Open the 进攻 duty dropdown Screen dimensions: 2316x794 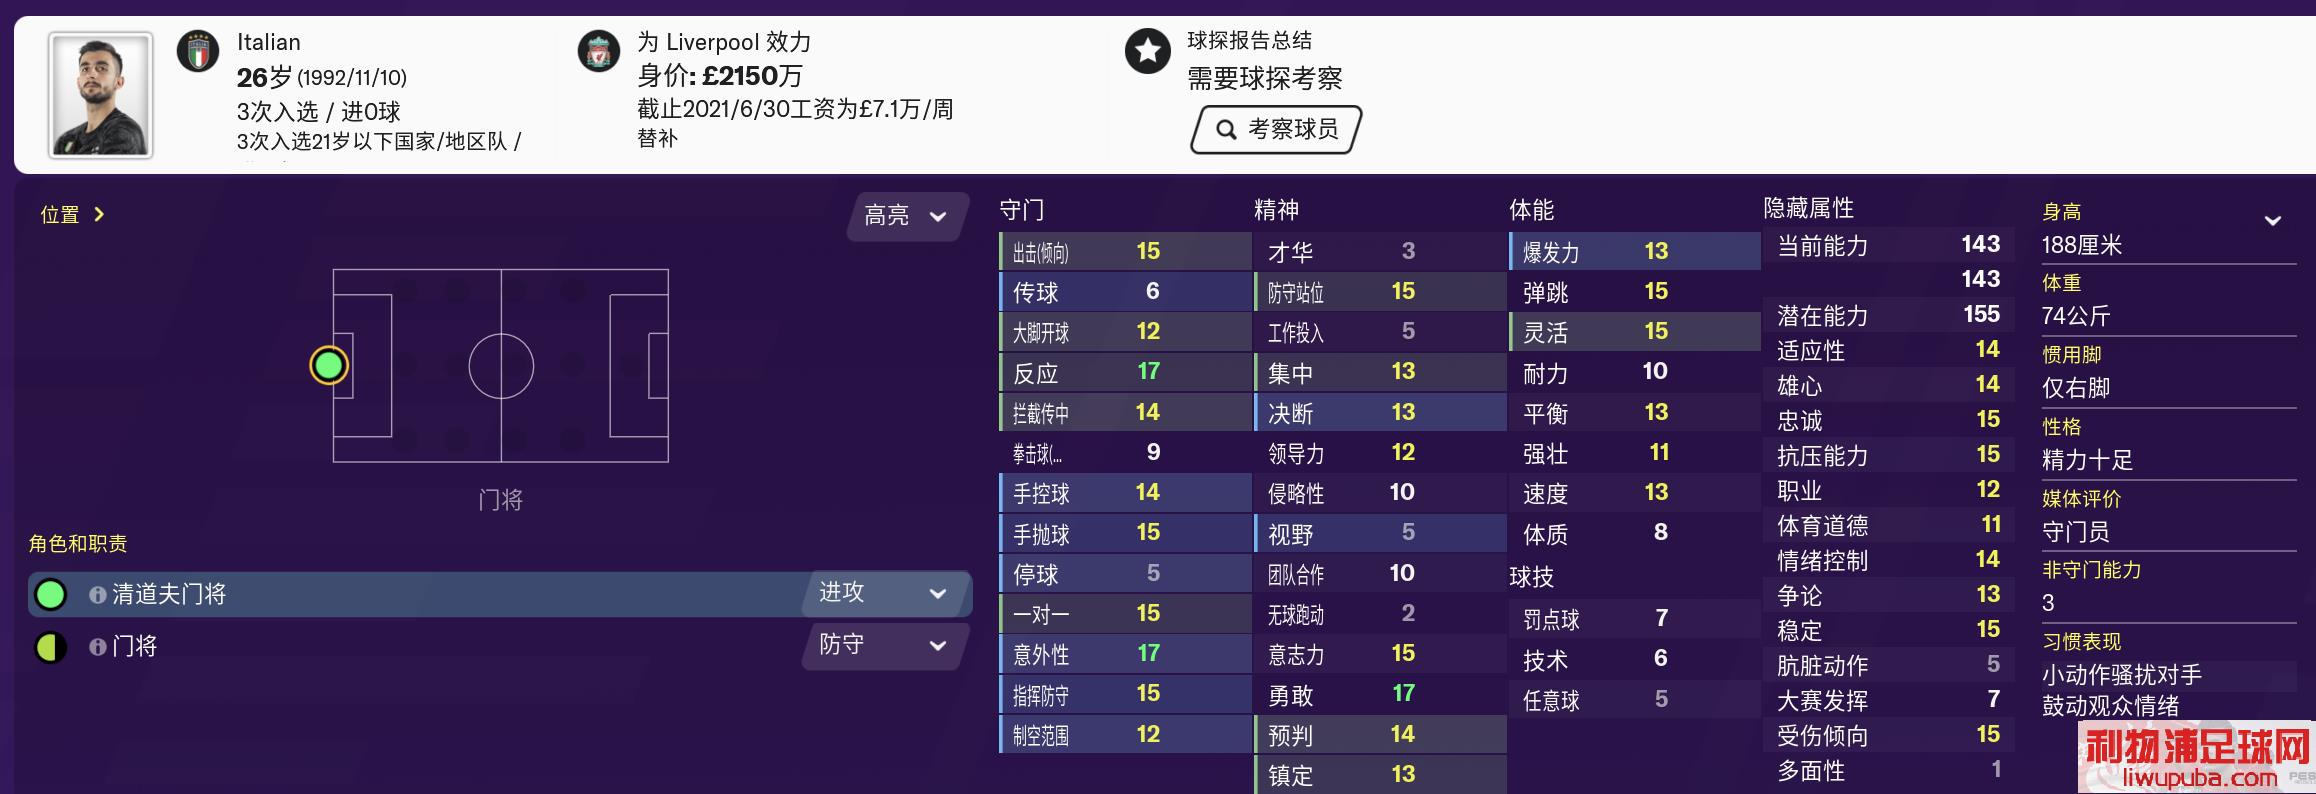[884, 593]
